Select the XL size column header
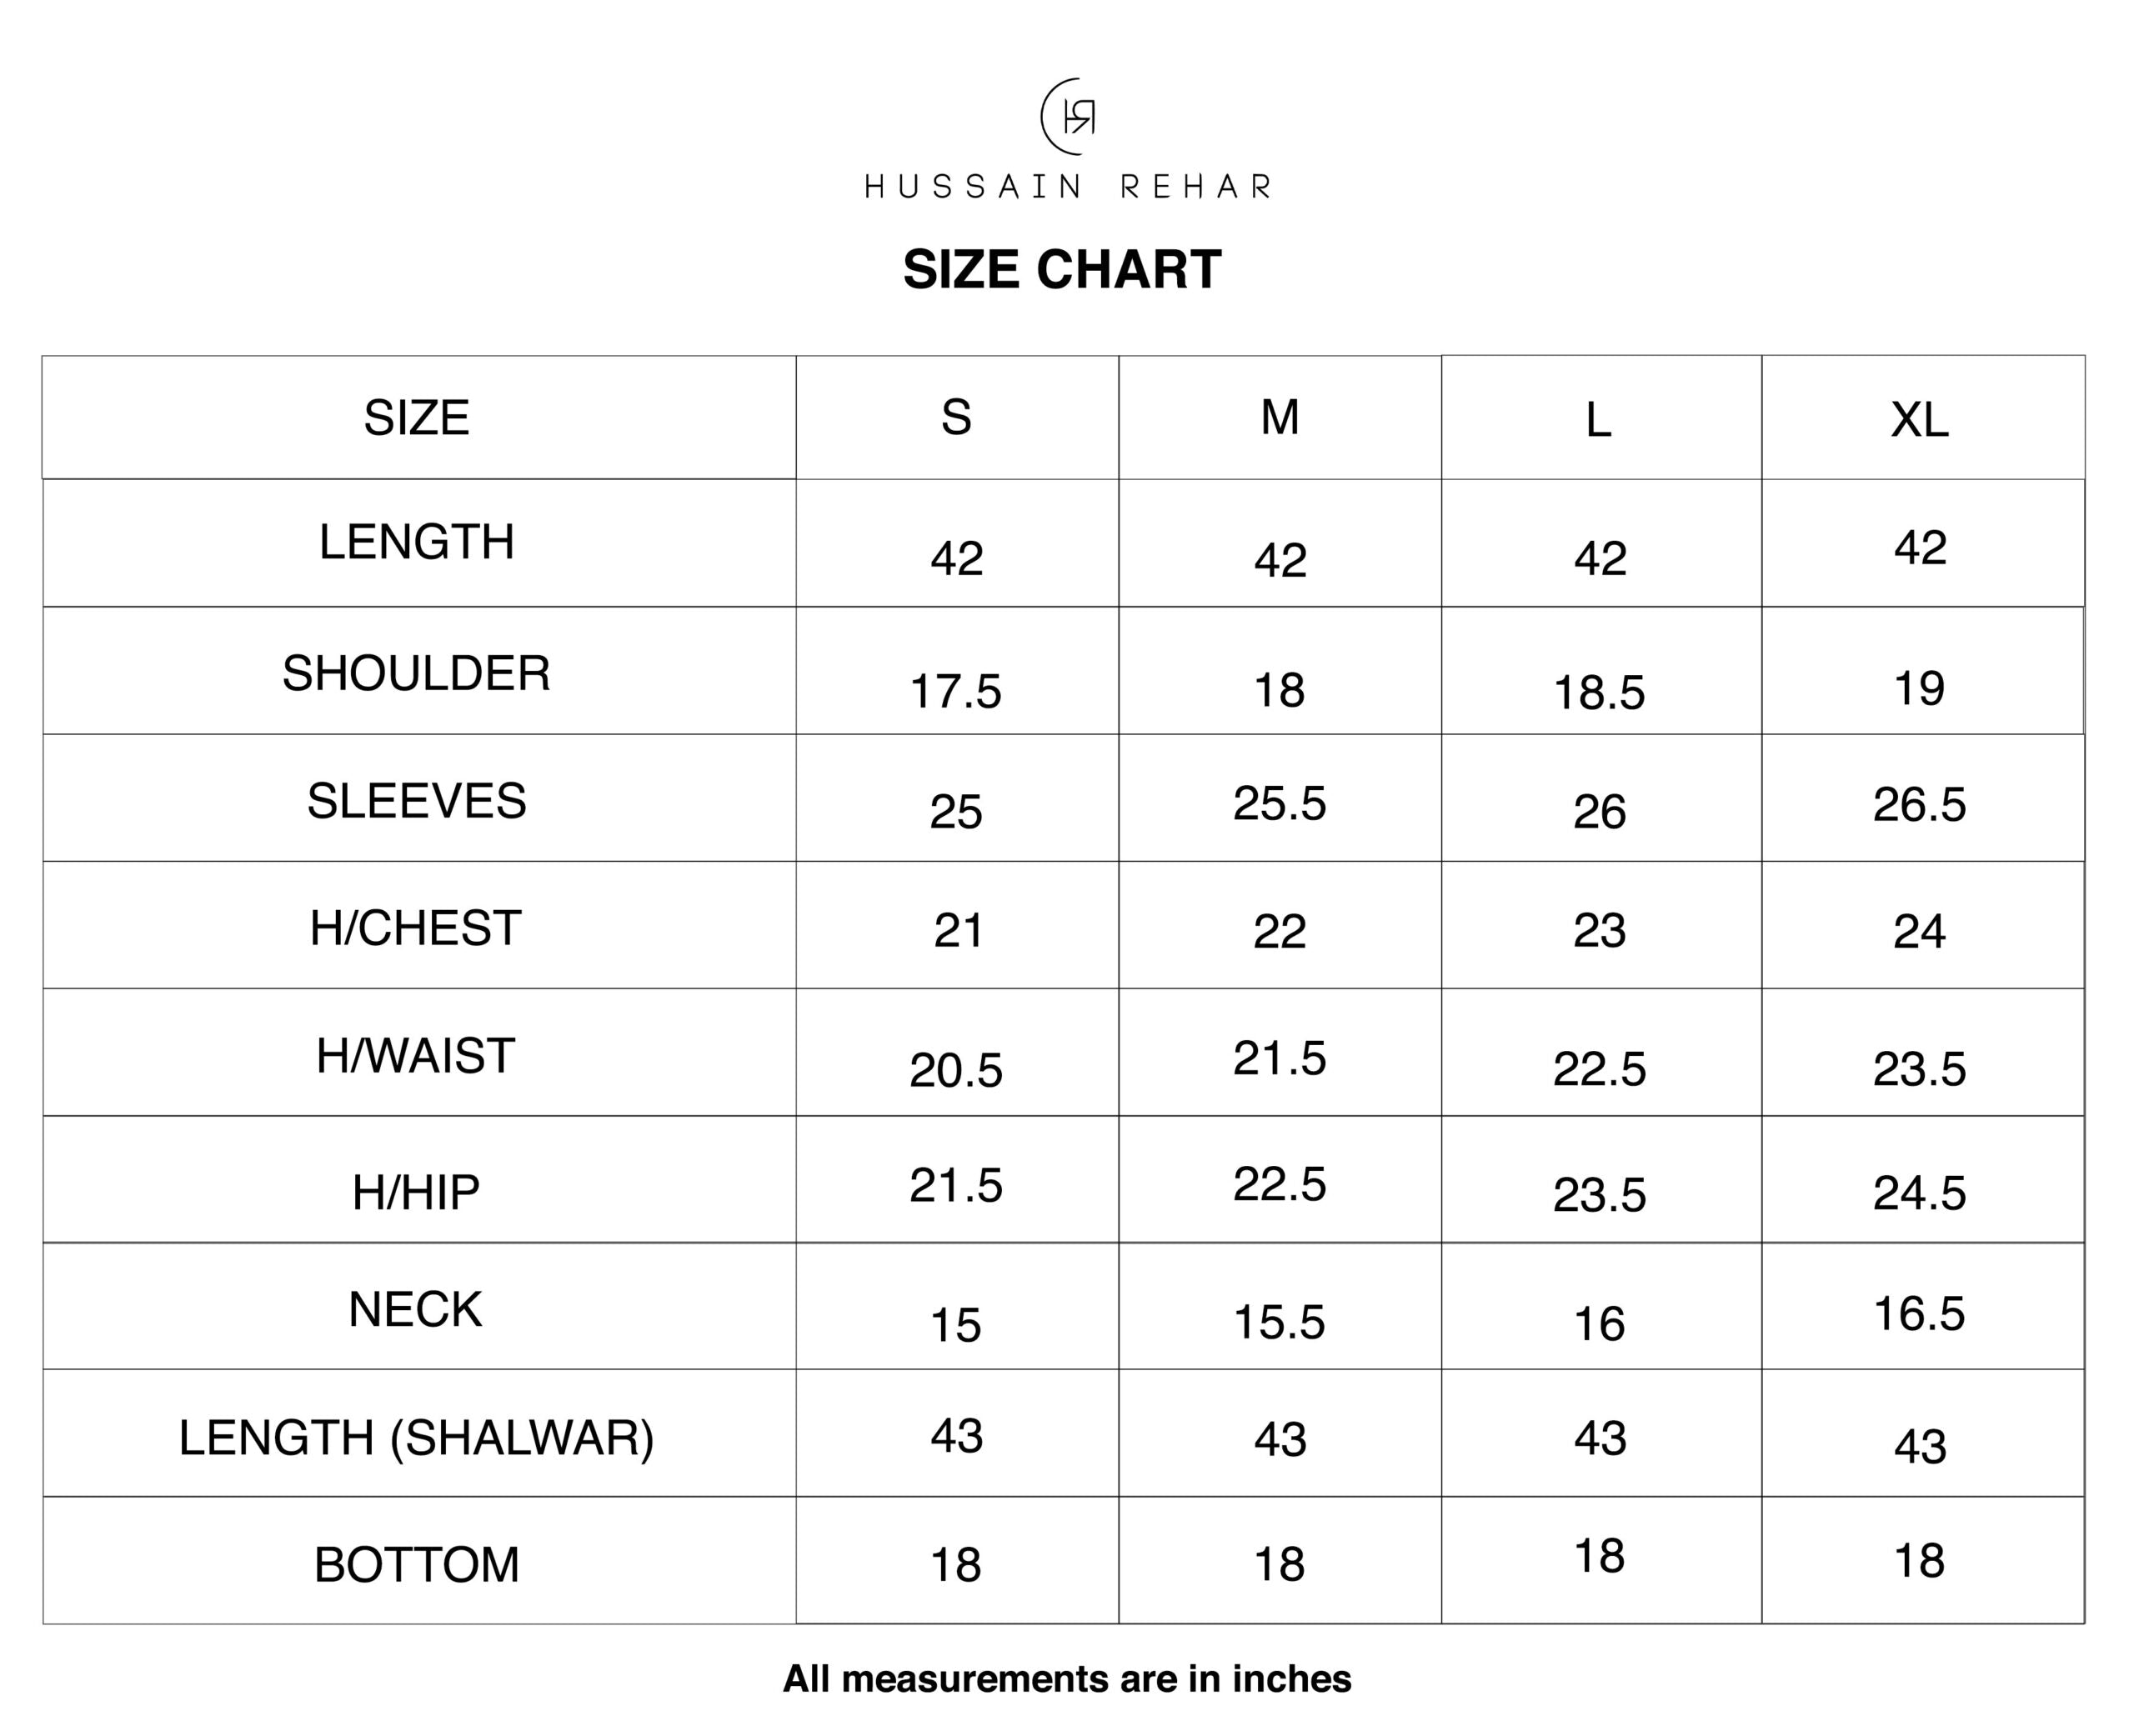This screenshot has width=2134, height=1736. tap(1919, 420)
